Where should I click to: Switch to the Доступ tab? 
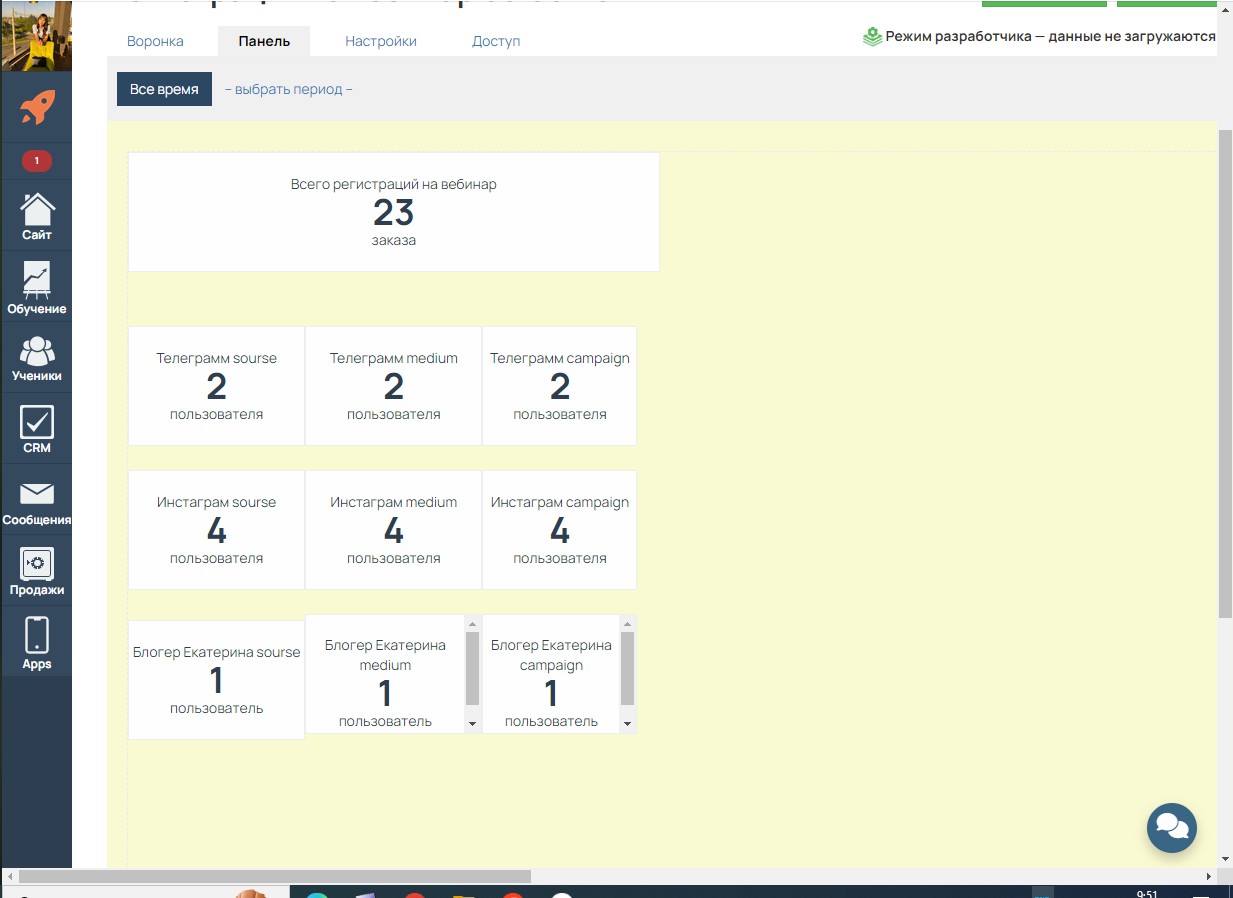[496, 41]
